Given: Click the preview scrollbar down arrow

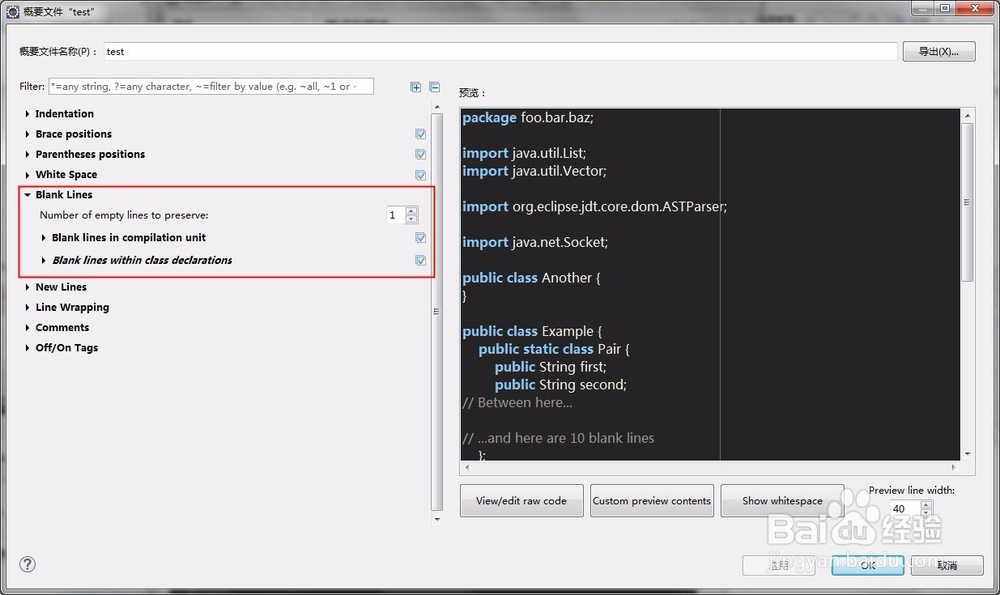Looking at the screenshot, I should tap(967, 454).
